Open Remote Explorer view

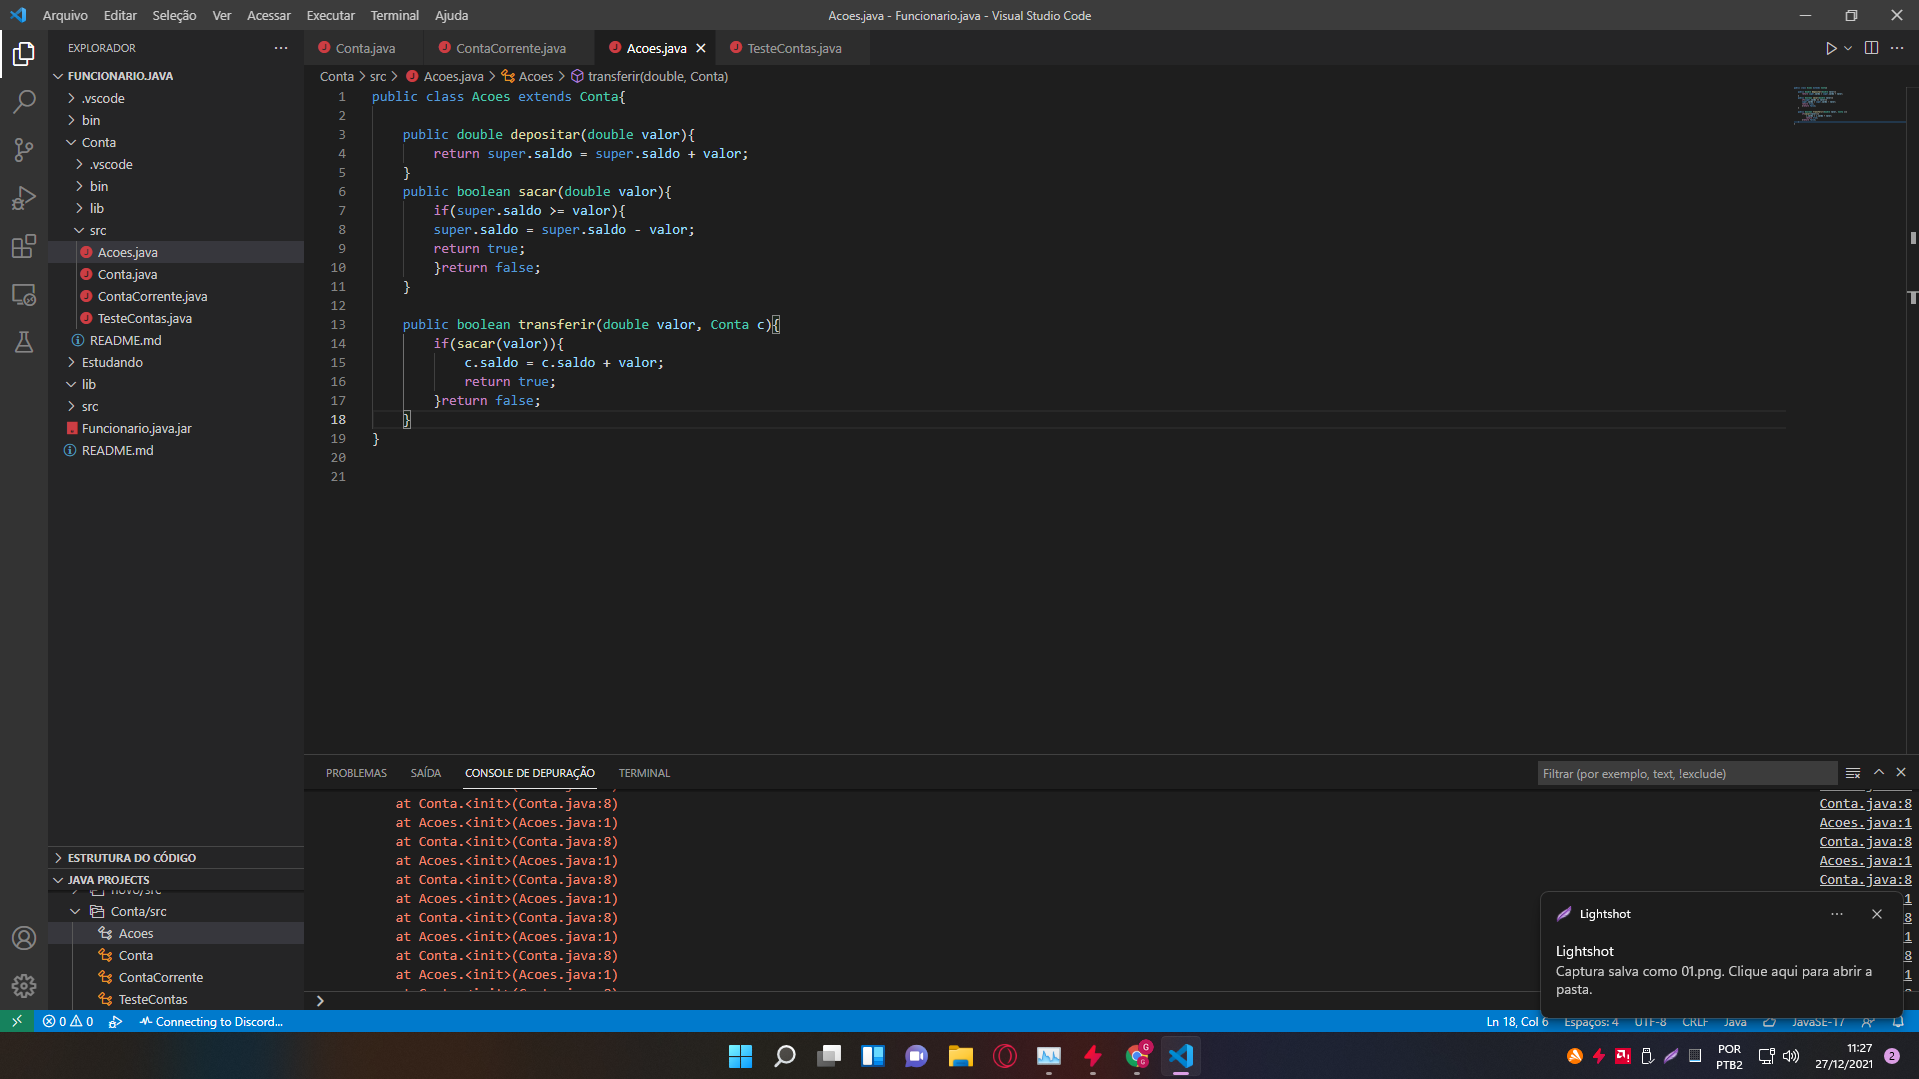(x=24, y=295)
